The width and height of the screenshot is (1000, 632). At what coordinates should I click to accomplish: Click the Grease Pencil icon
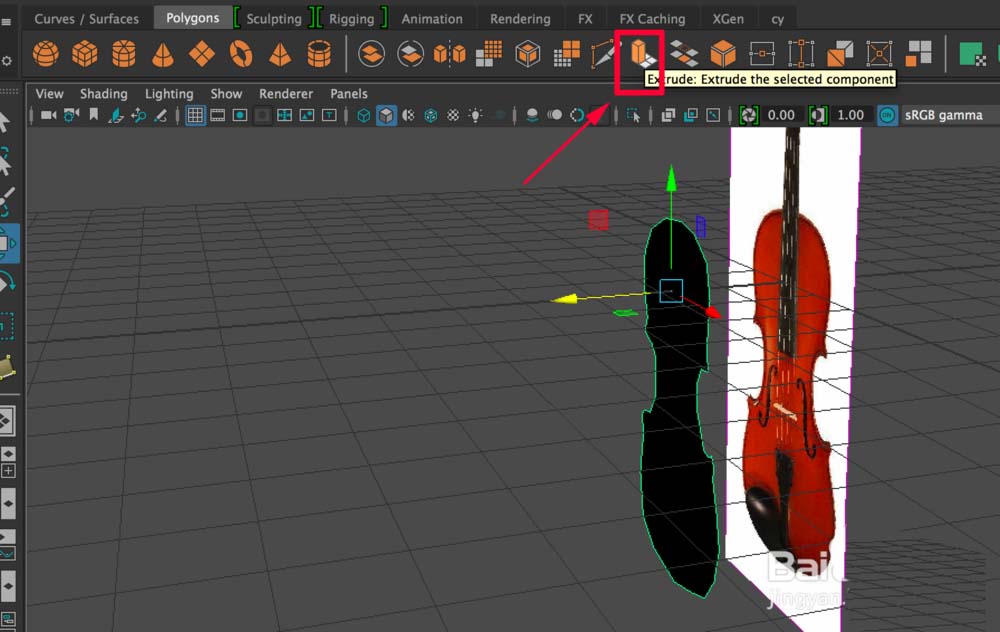(x=161, y=115)
